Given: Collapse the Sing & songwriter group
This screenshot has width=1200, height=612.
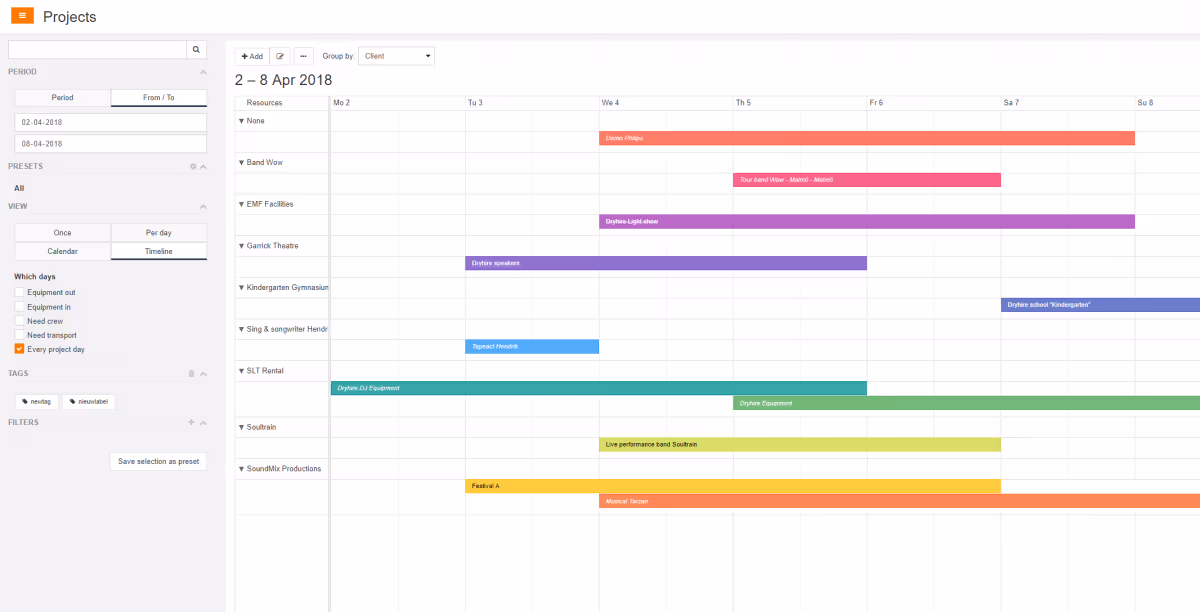Looking at the screenshot, I should pos(241,329).
